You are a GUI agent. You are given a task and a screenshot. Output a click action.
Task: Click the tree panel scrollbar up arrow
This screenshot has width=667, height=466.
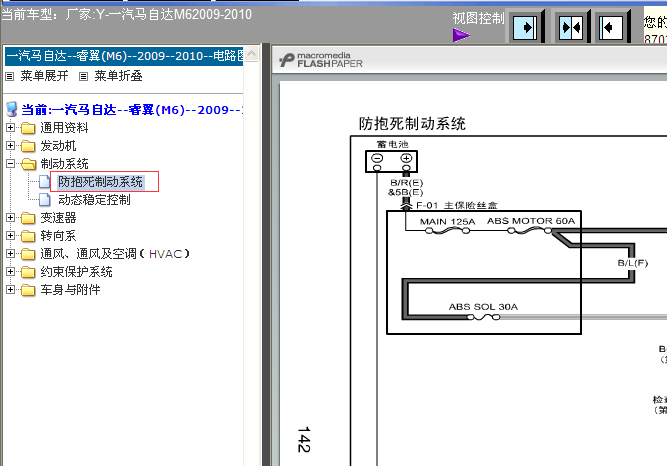pos(252,54)
